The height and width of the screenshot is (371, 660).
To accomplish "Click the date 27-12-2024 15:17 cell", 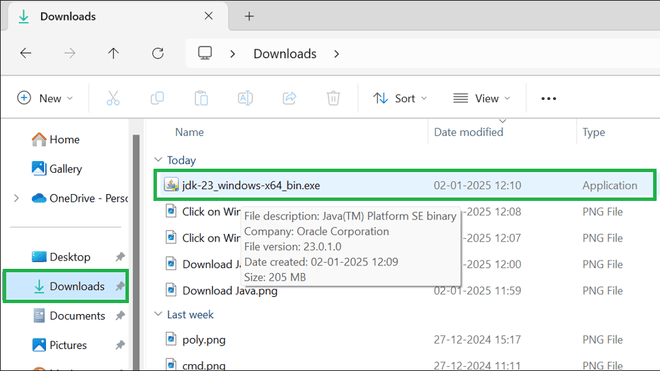I will [477, 339].
